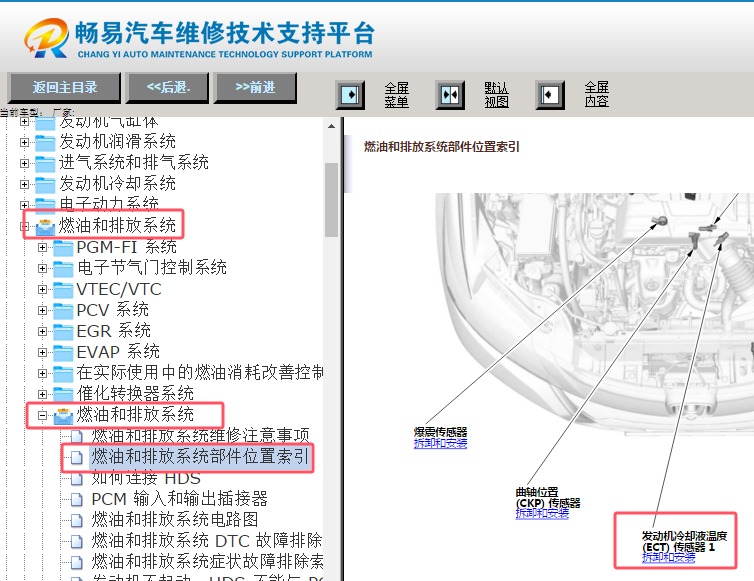
Task: Click the 燃油和排放系统部件位置索引 page icon
Action: coord(76,457)
